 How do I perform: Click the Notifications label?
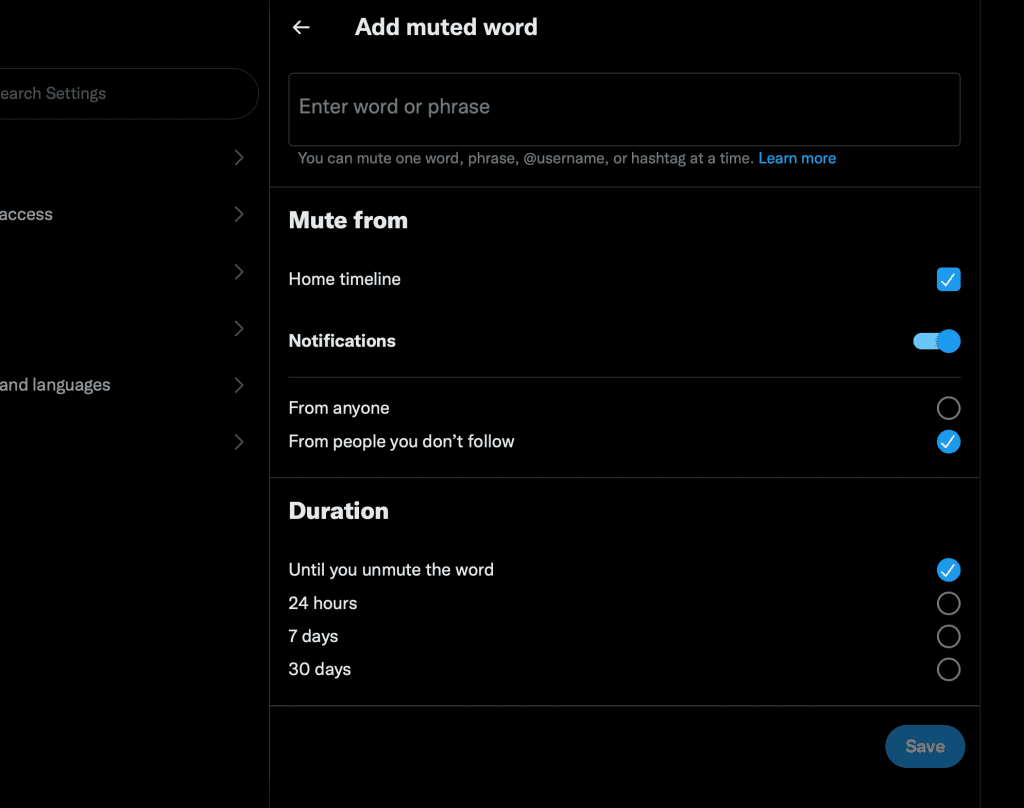tap(342, 341)
